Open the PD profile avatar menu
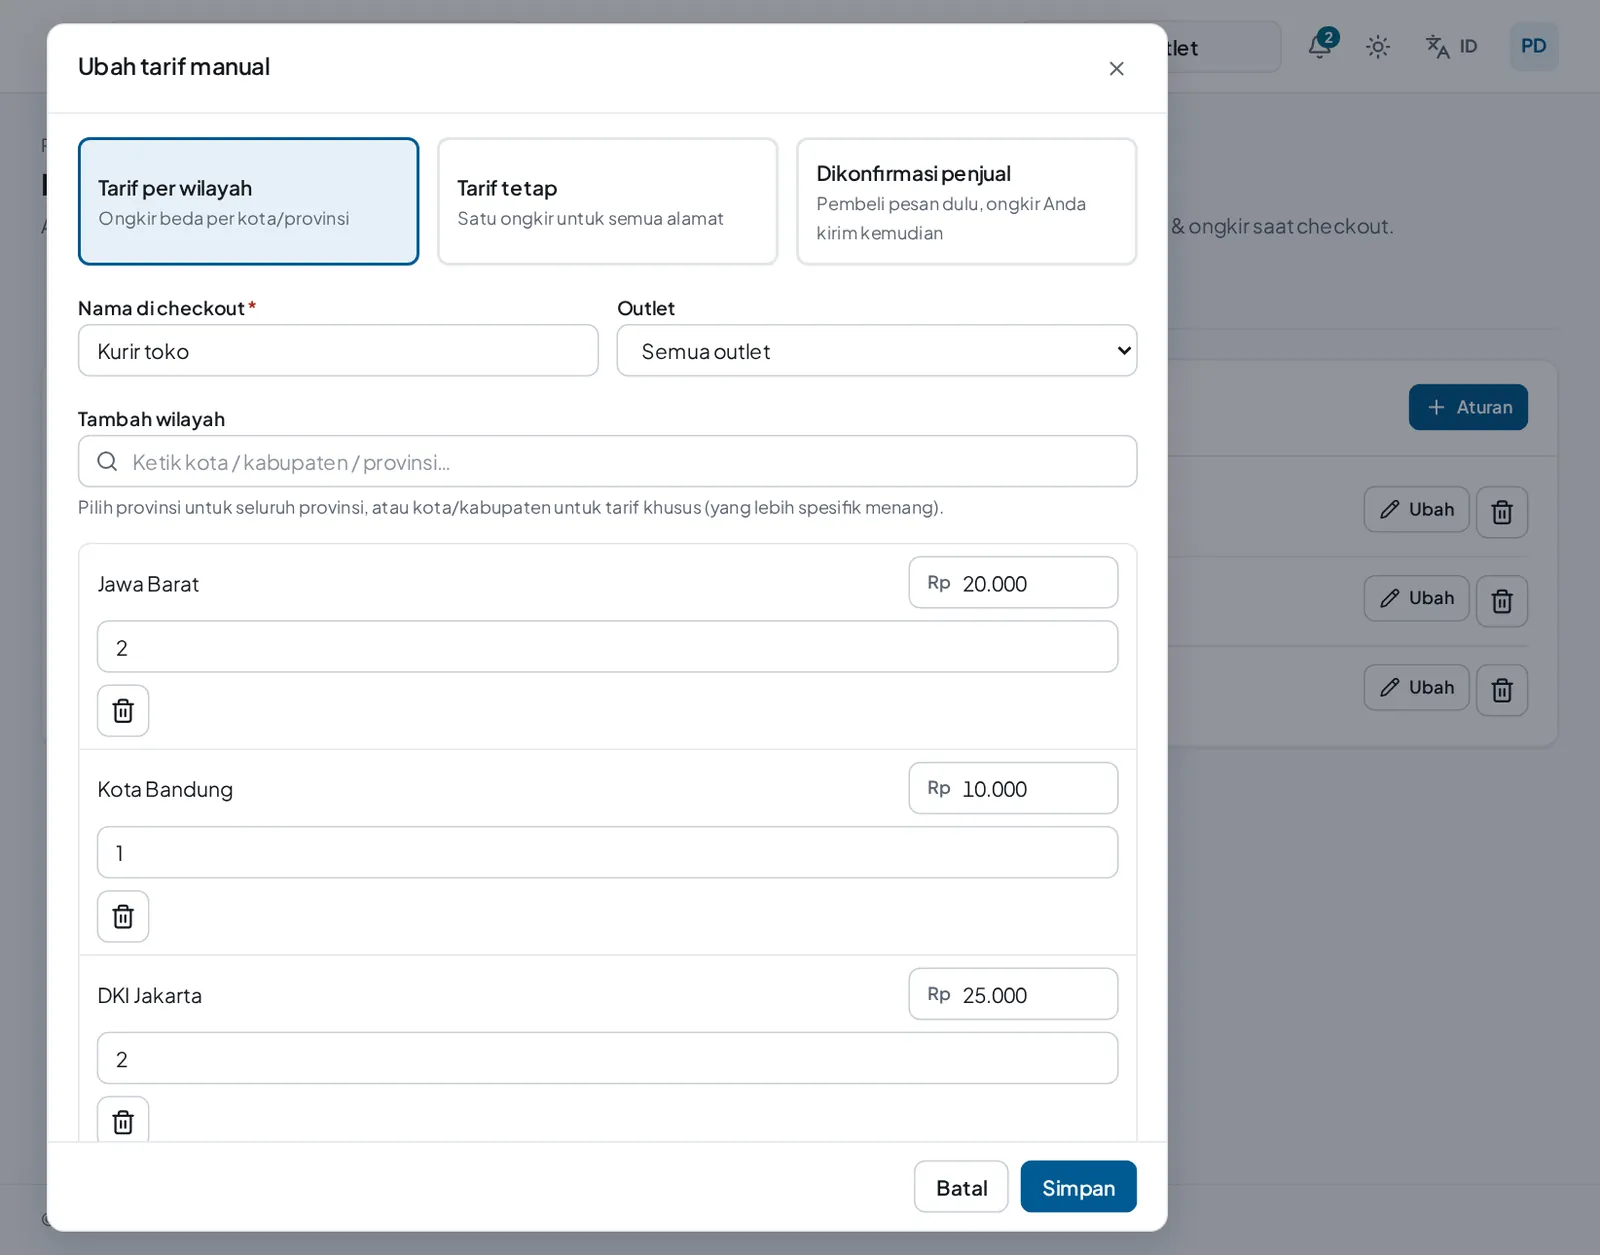Screen dimensions: 1600x1255 tap(1533, 46)
